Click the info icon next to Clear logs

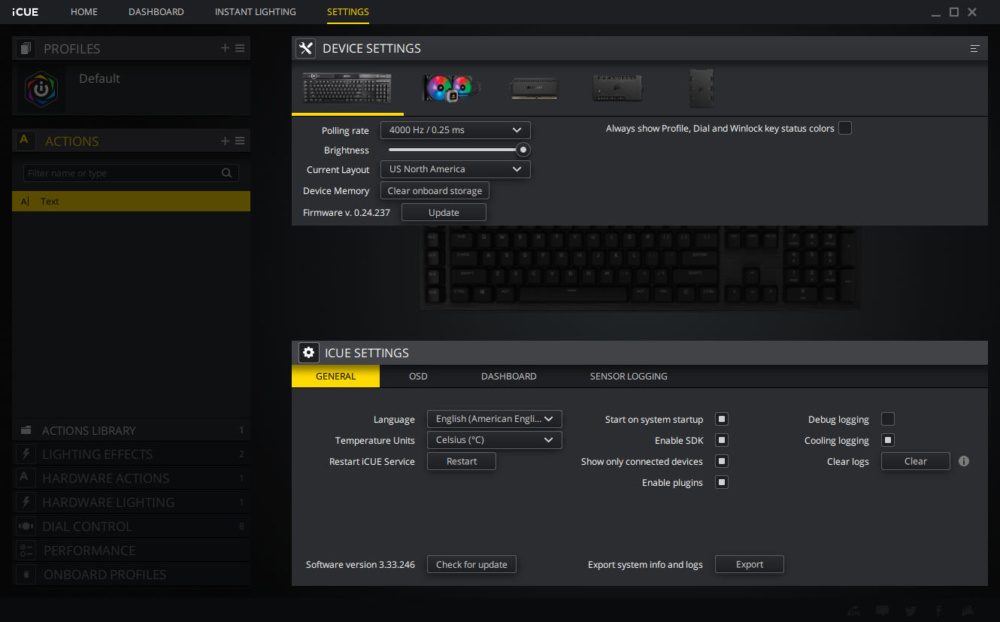[x=964, y=461]
